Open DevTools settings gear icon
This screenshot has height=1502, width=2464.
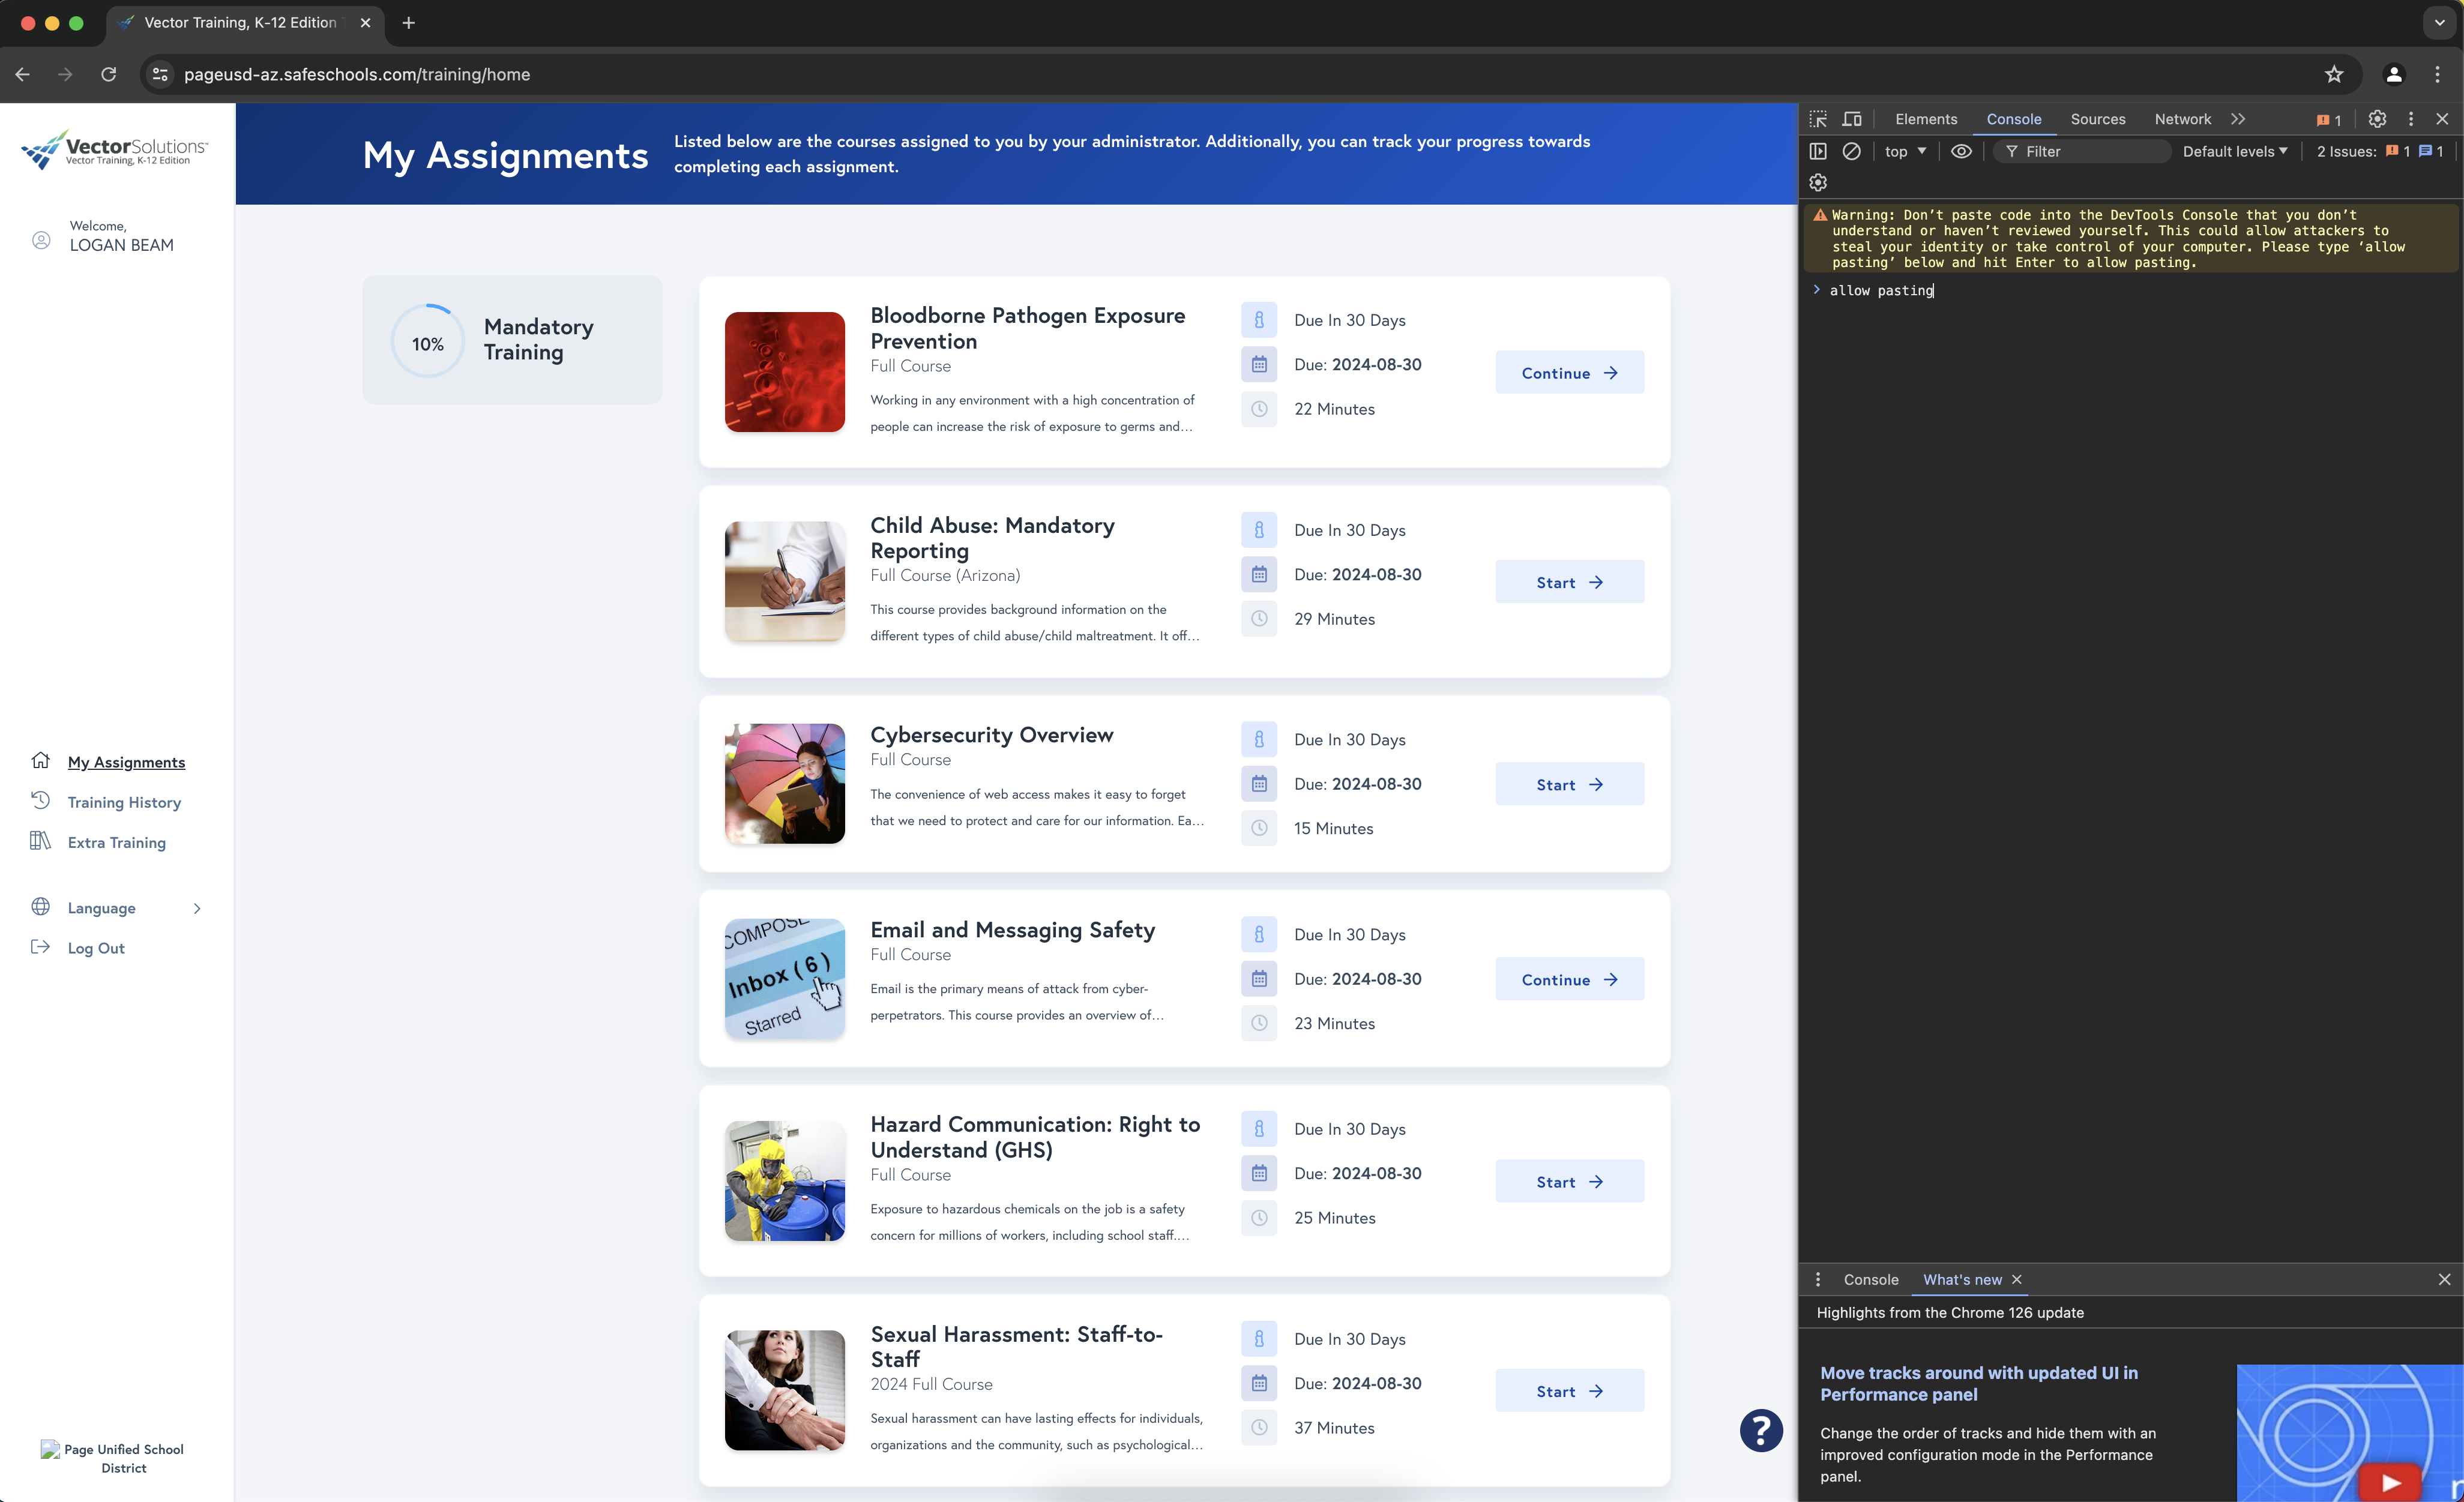point(2377,119)
